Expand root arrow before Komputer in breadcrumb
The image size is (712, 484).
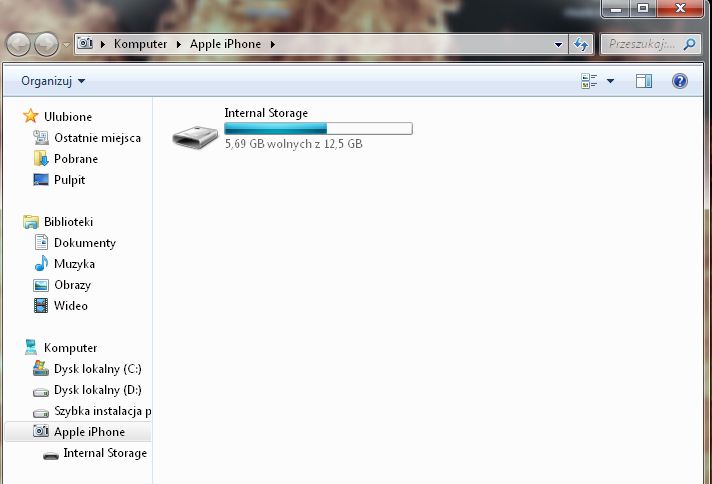103,44
